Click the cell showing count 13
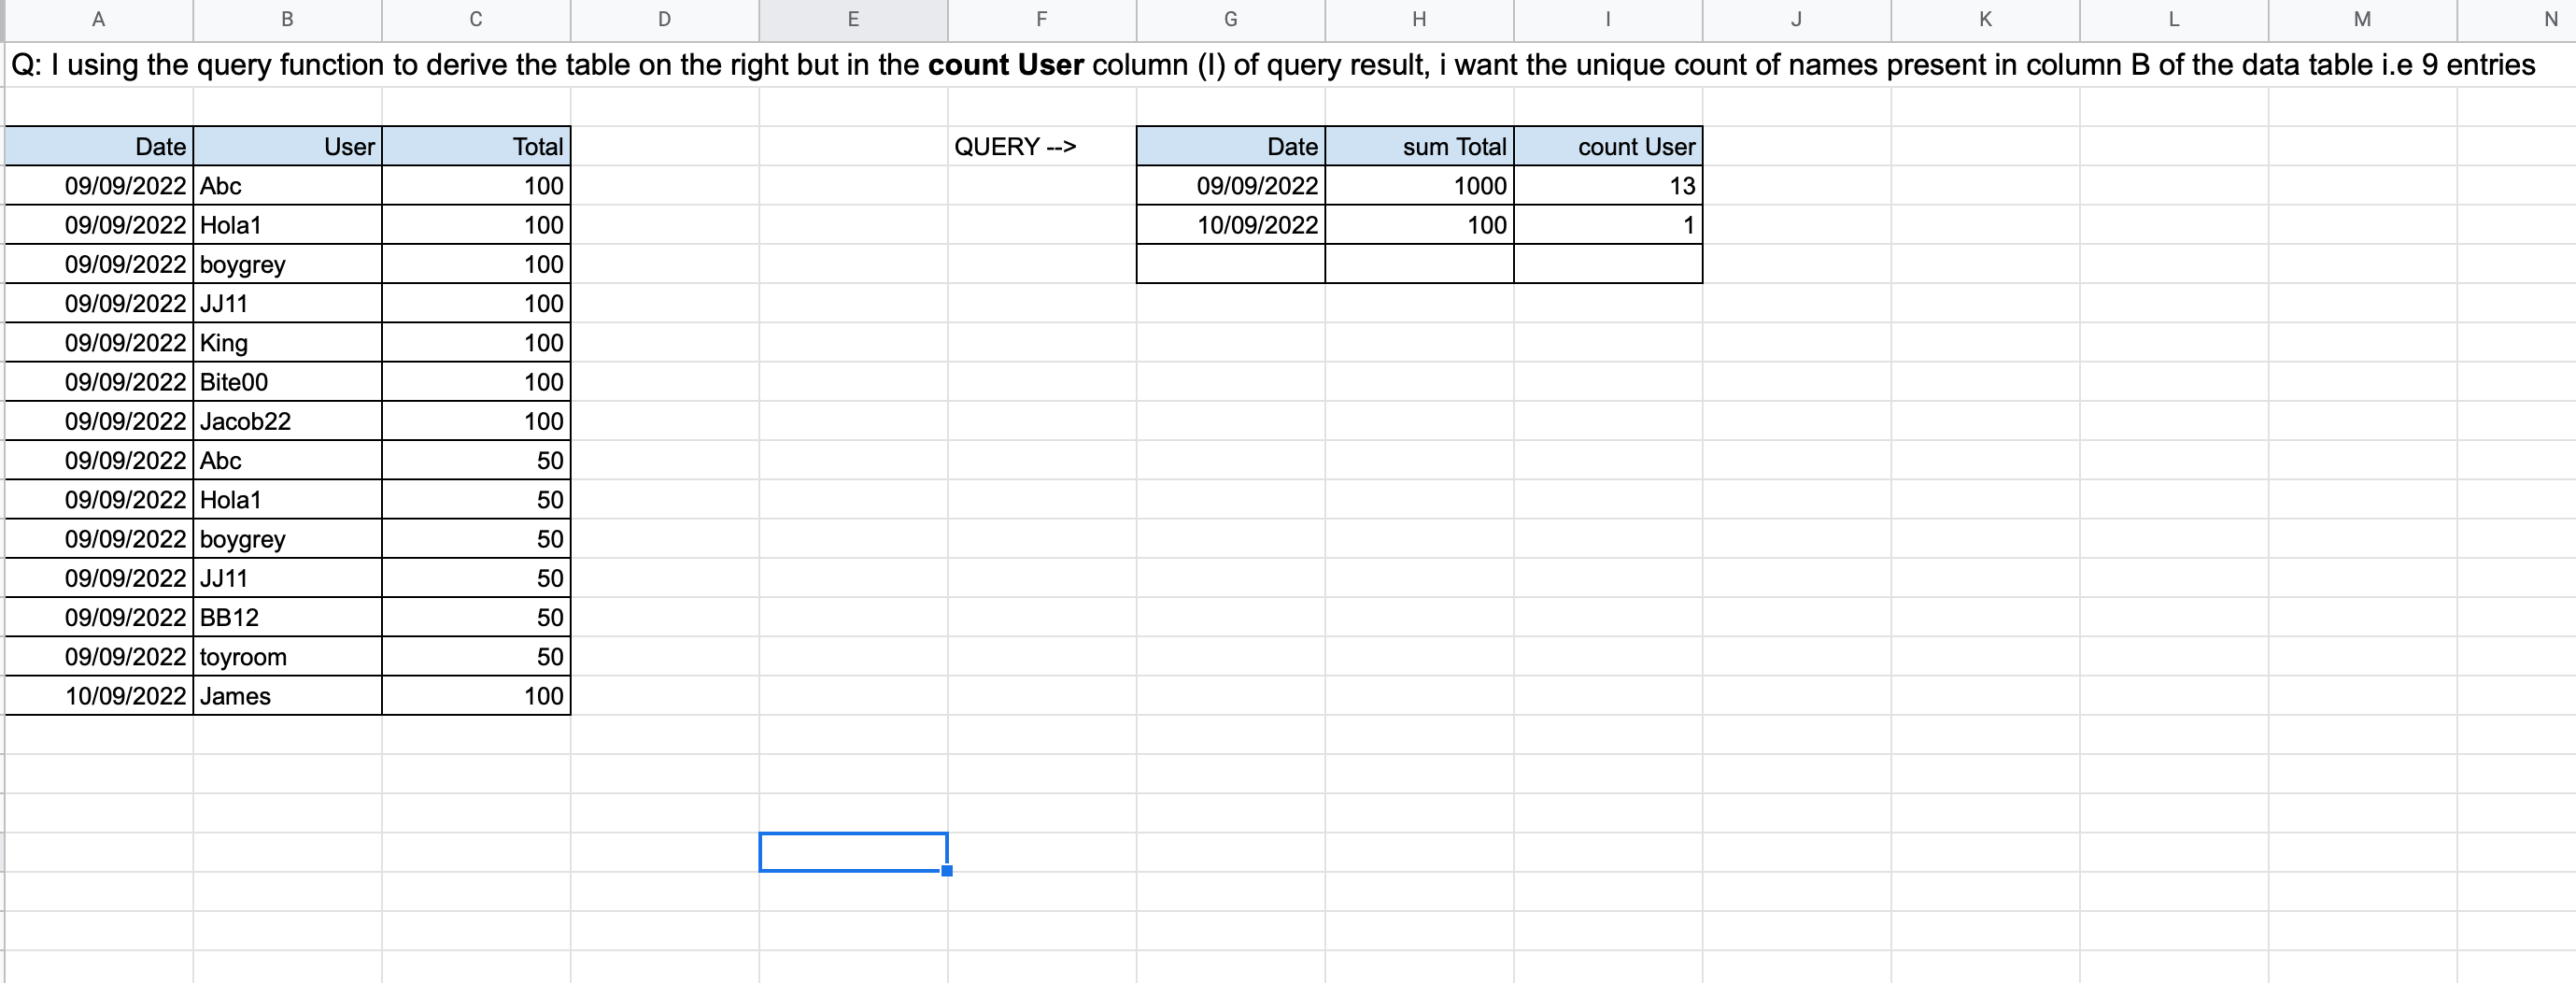The height and width of the screenshot is (983, 2576). point(1607,185)
